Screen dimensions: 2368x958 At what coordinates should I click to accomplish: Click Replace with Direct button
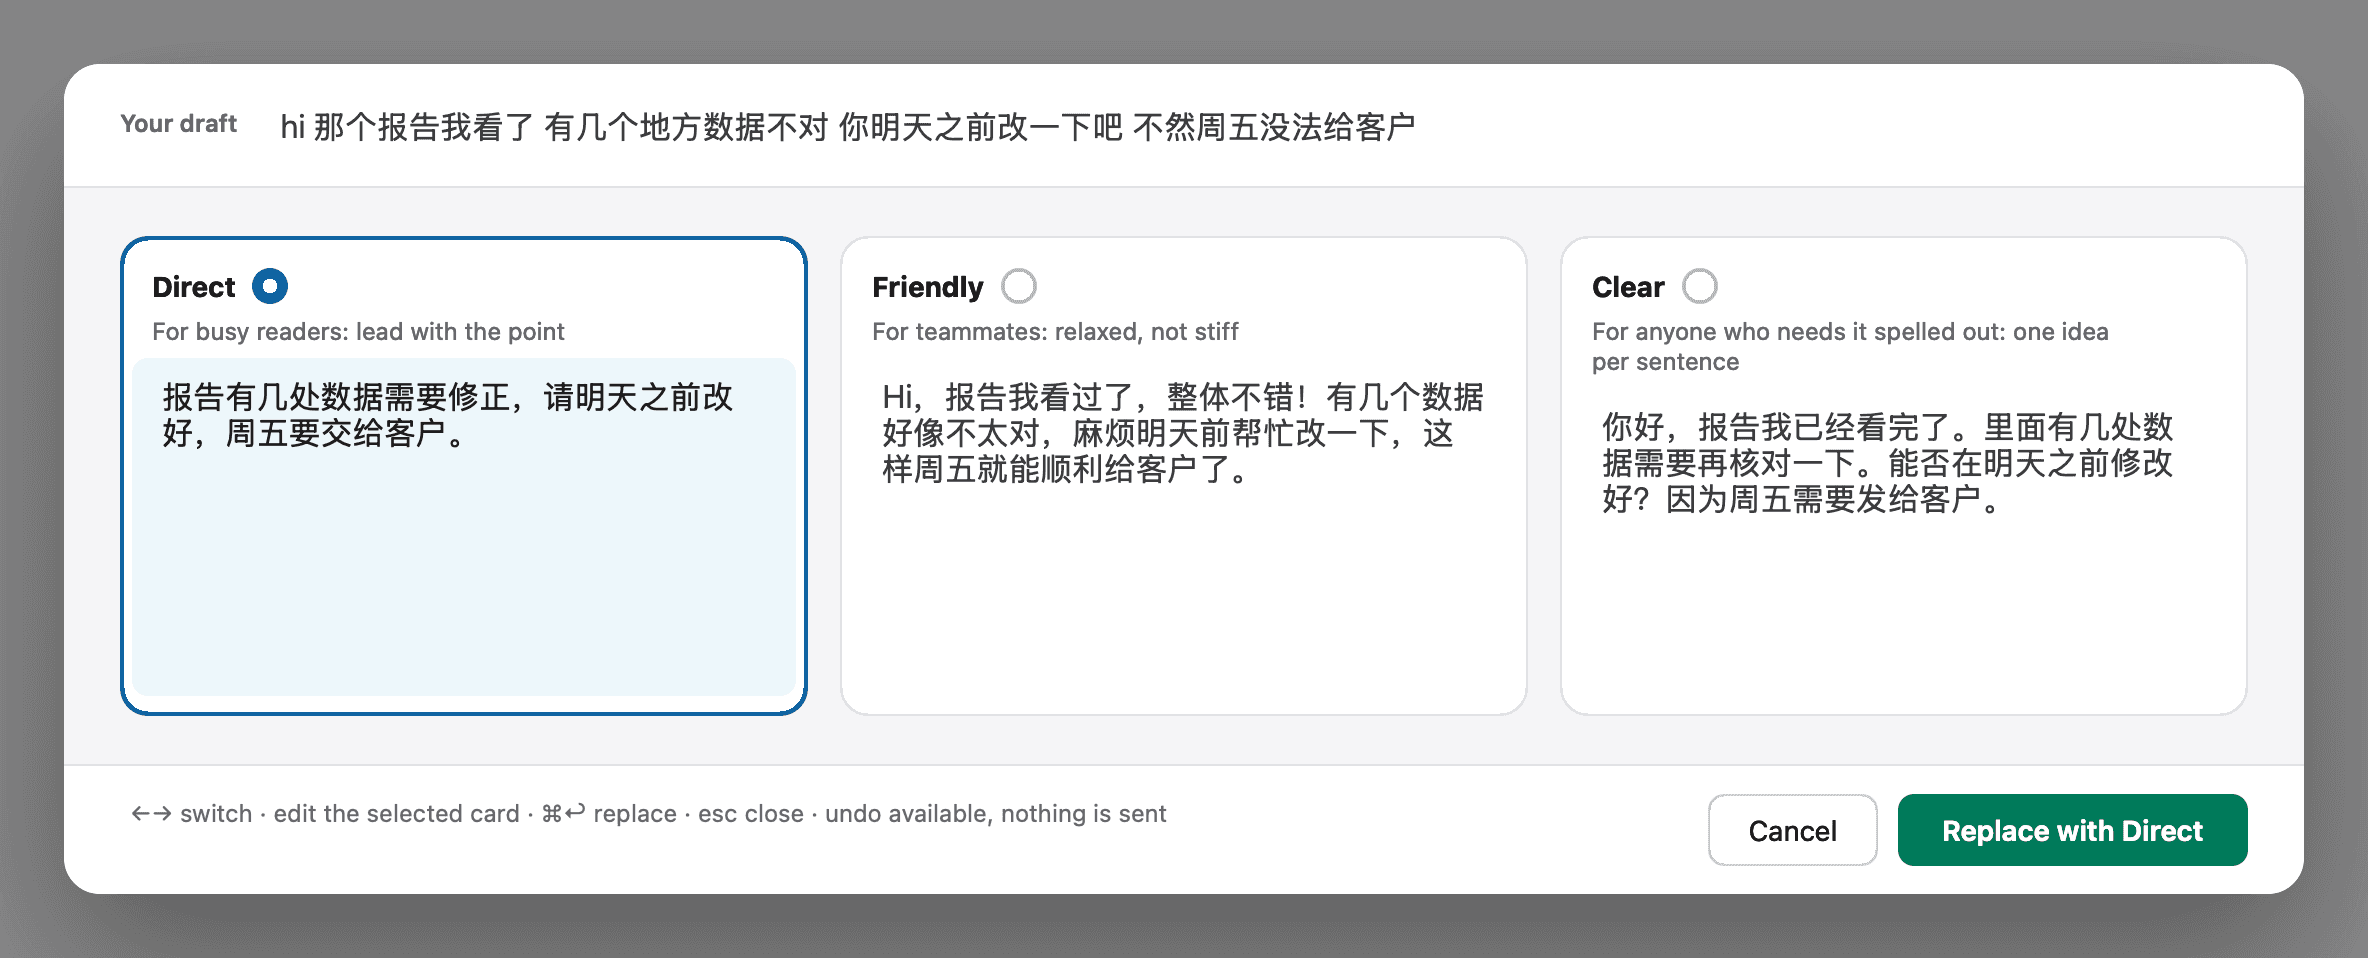click(x=2072, y=830)
